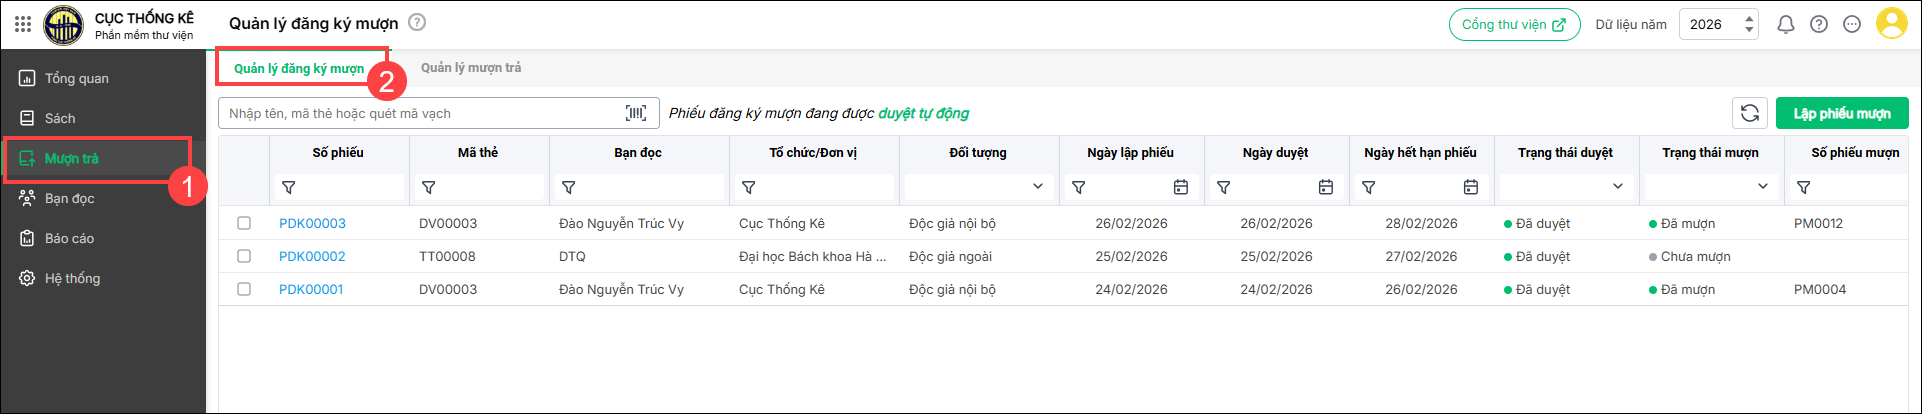Open help icon beside page title
Image resolution: width=1922 pixels, height=414 pixels.
click(x=417, y=23)
